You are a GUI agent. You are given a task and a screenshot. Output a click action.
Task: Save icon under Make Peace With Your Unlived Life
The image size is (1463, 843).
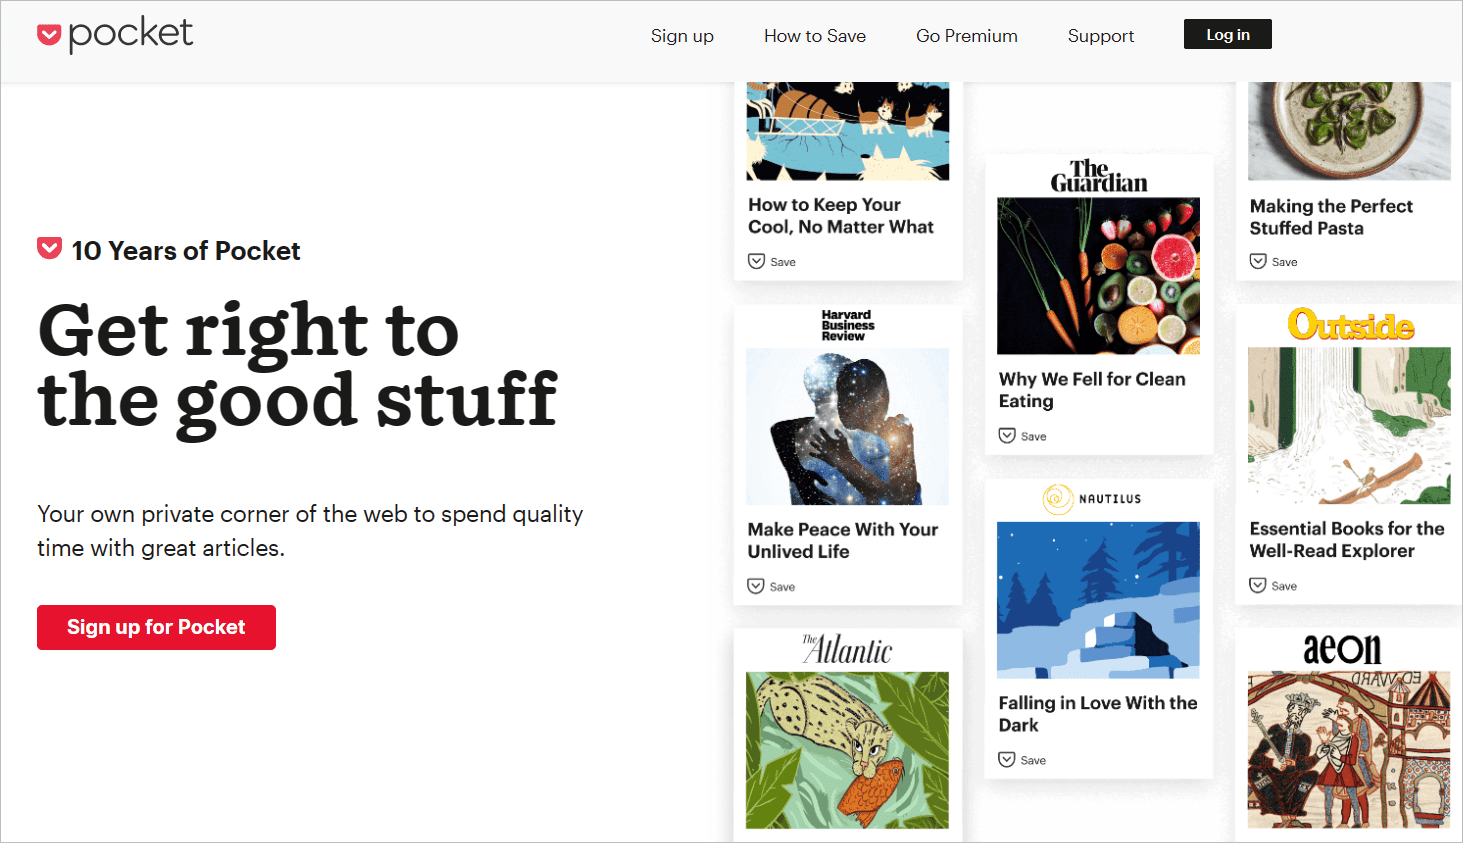click(x=756, y=587)
